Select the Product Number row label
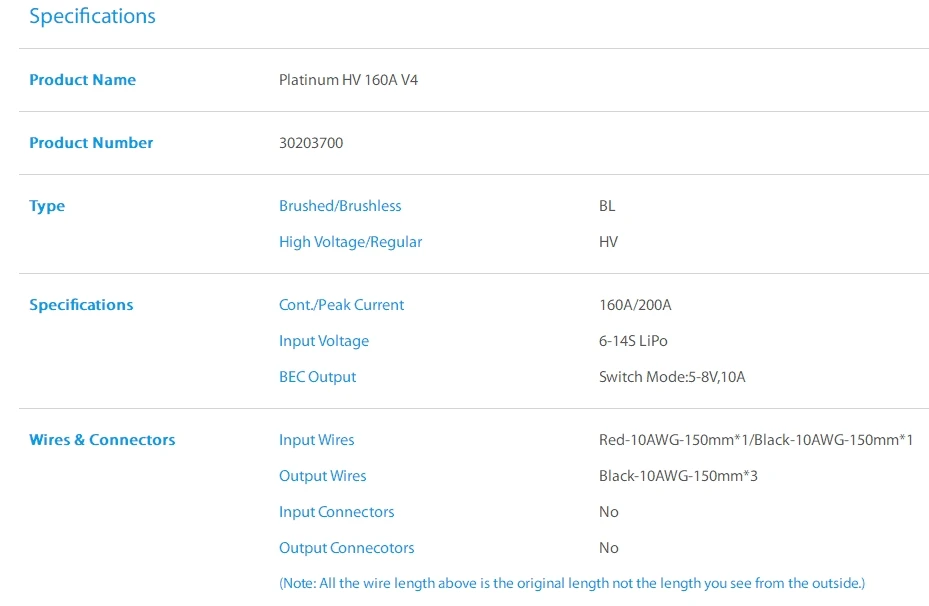The height and width of the screenshot is (606, 929). coord(91,143)
